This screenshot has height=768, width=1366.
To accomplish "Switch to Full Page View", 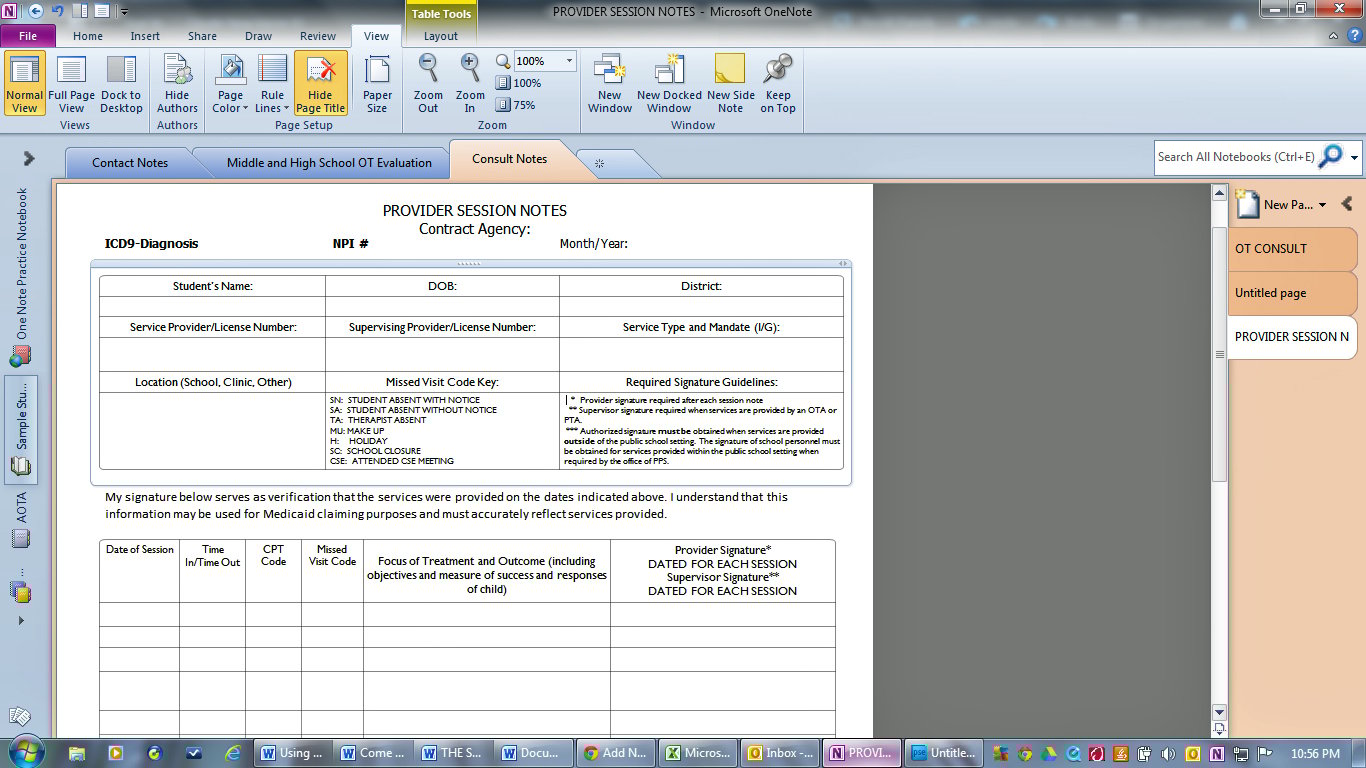I will (72, 84).
